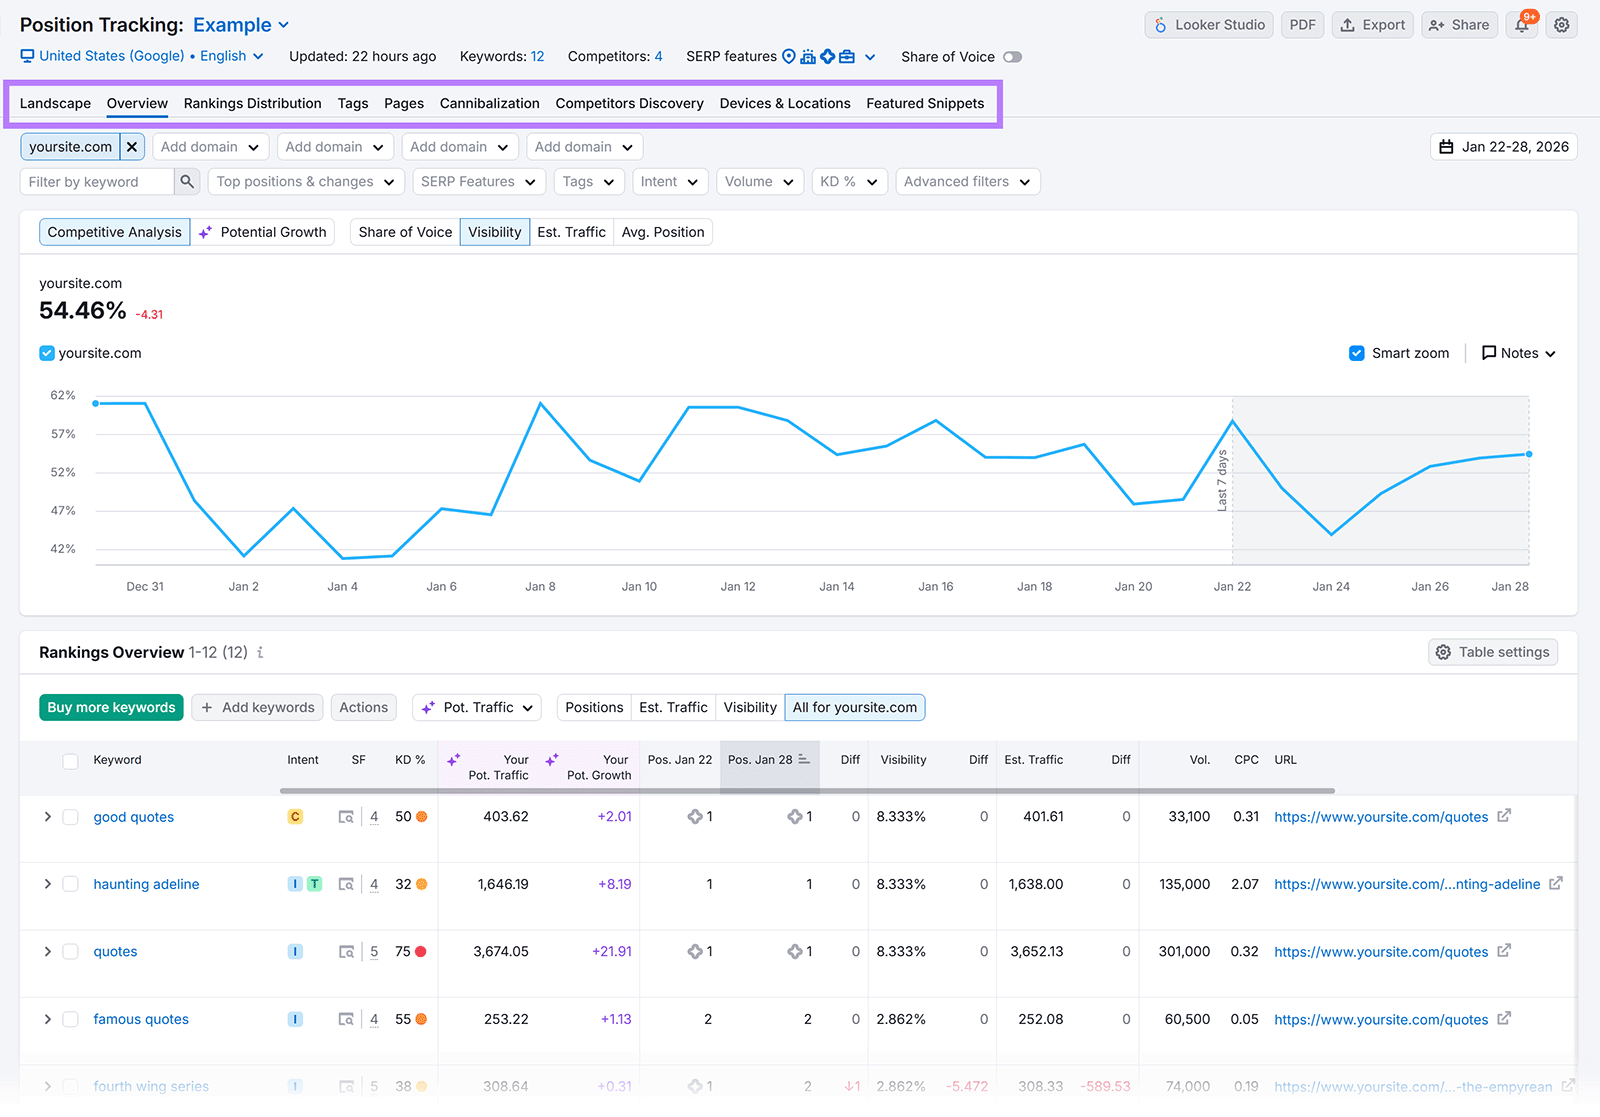Click the keyword filter search magnifier

187,181
